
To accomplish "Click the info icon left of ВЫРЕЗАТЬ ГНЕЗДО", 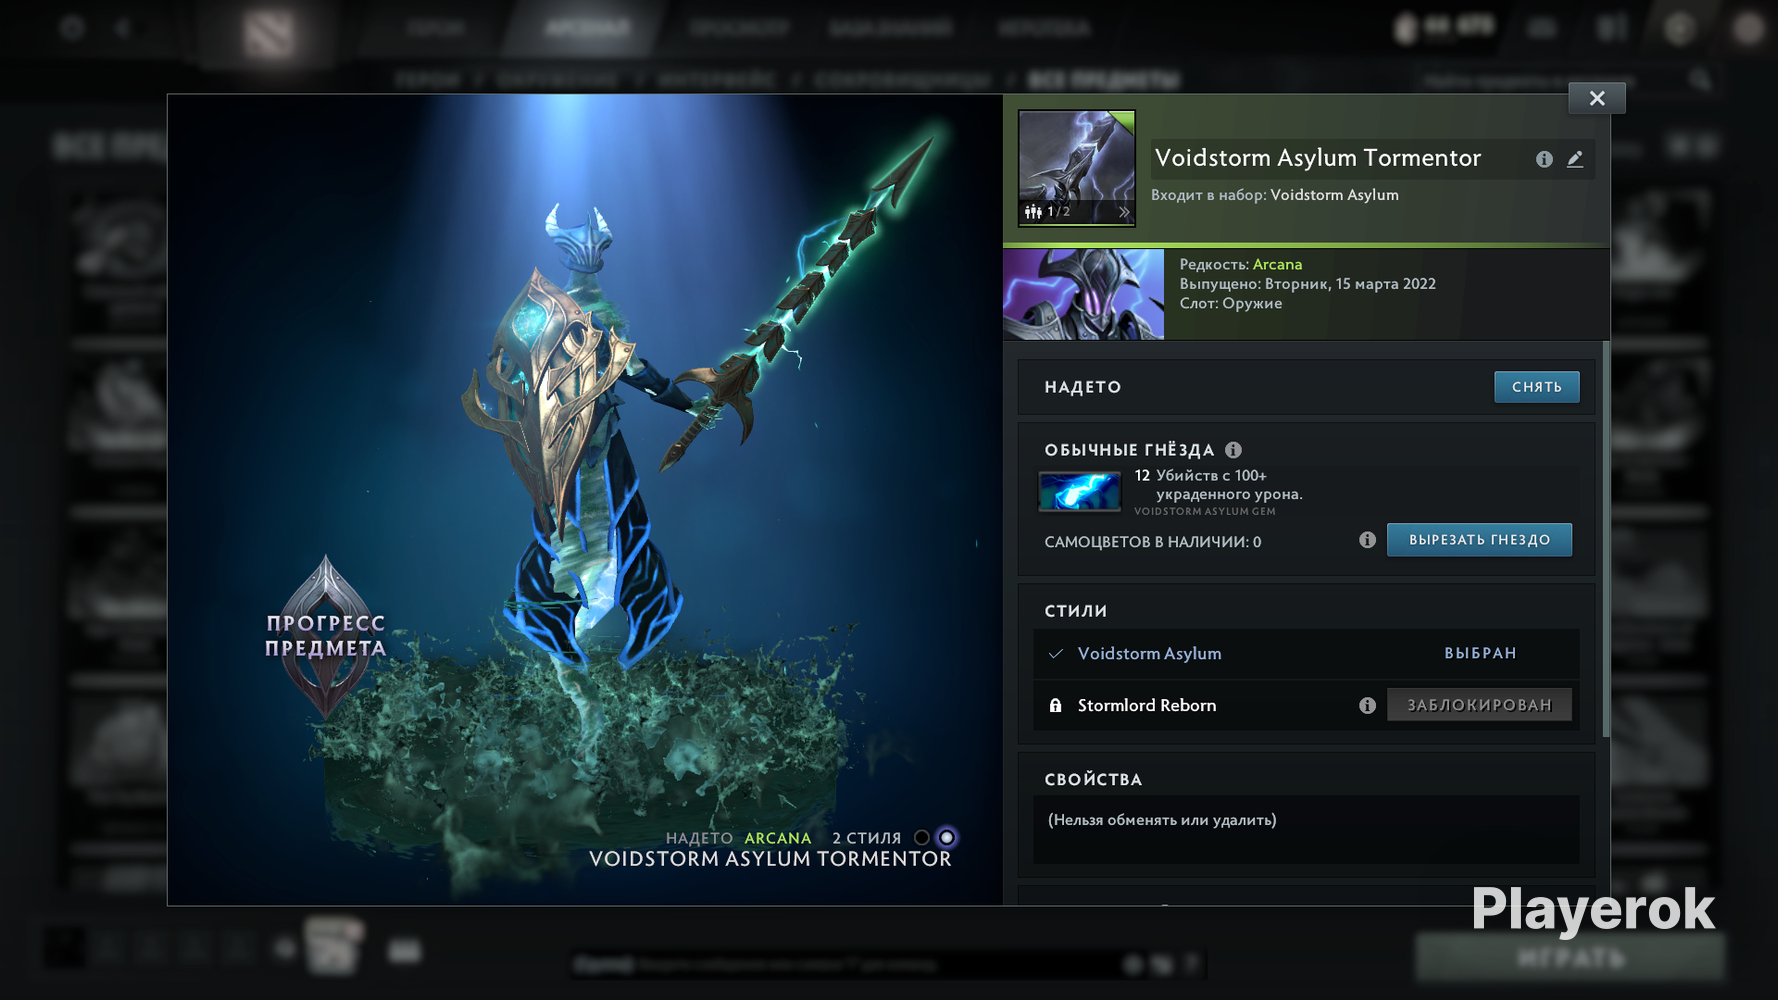I will (x=1367, y=540).
